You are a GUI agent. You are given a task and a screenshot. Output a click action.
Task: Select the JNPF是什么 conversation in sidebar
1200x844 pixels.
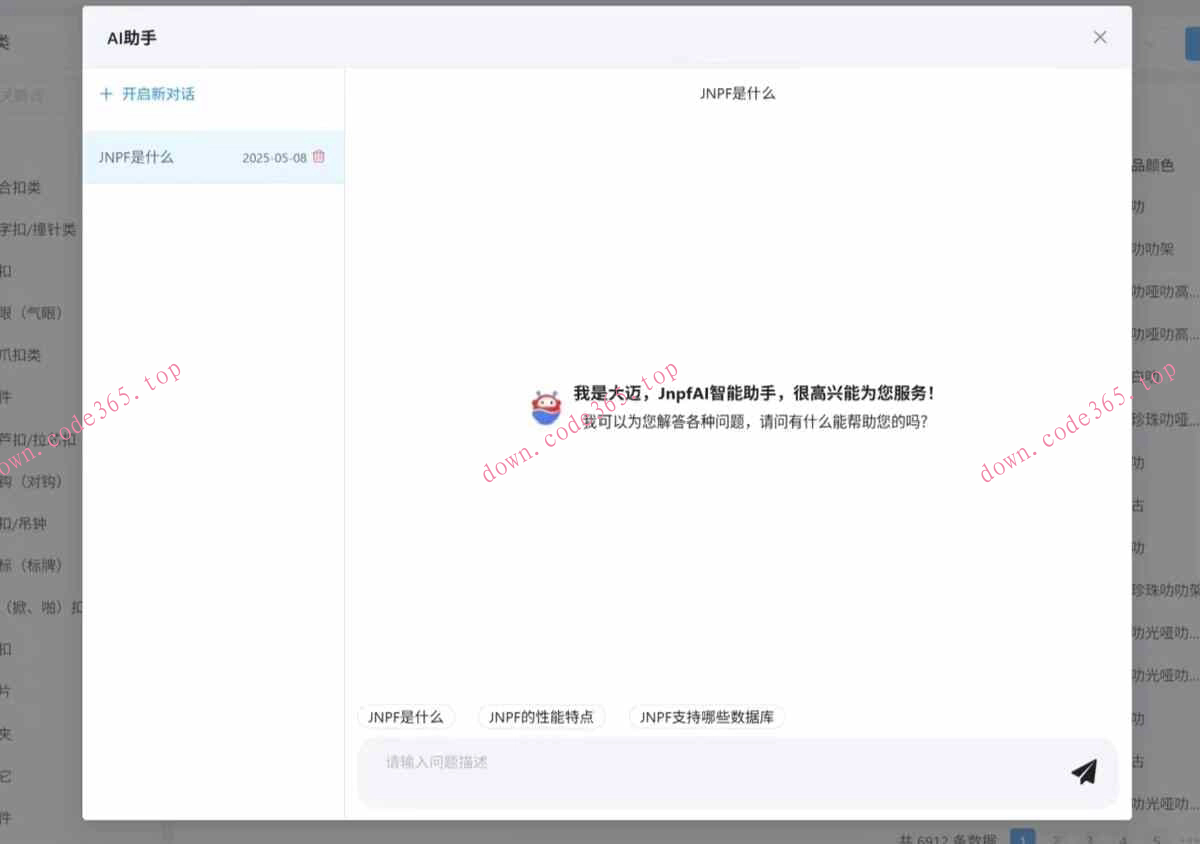point(135,156)
